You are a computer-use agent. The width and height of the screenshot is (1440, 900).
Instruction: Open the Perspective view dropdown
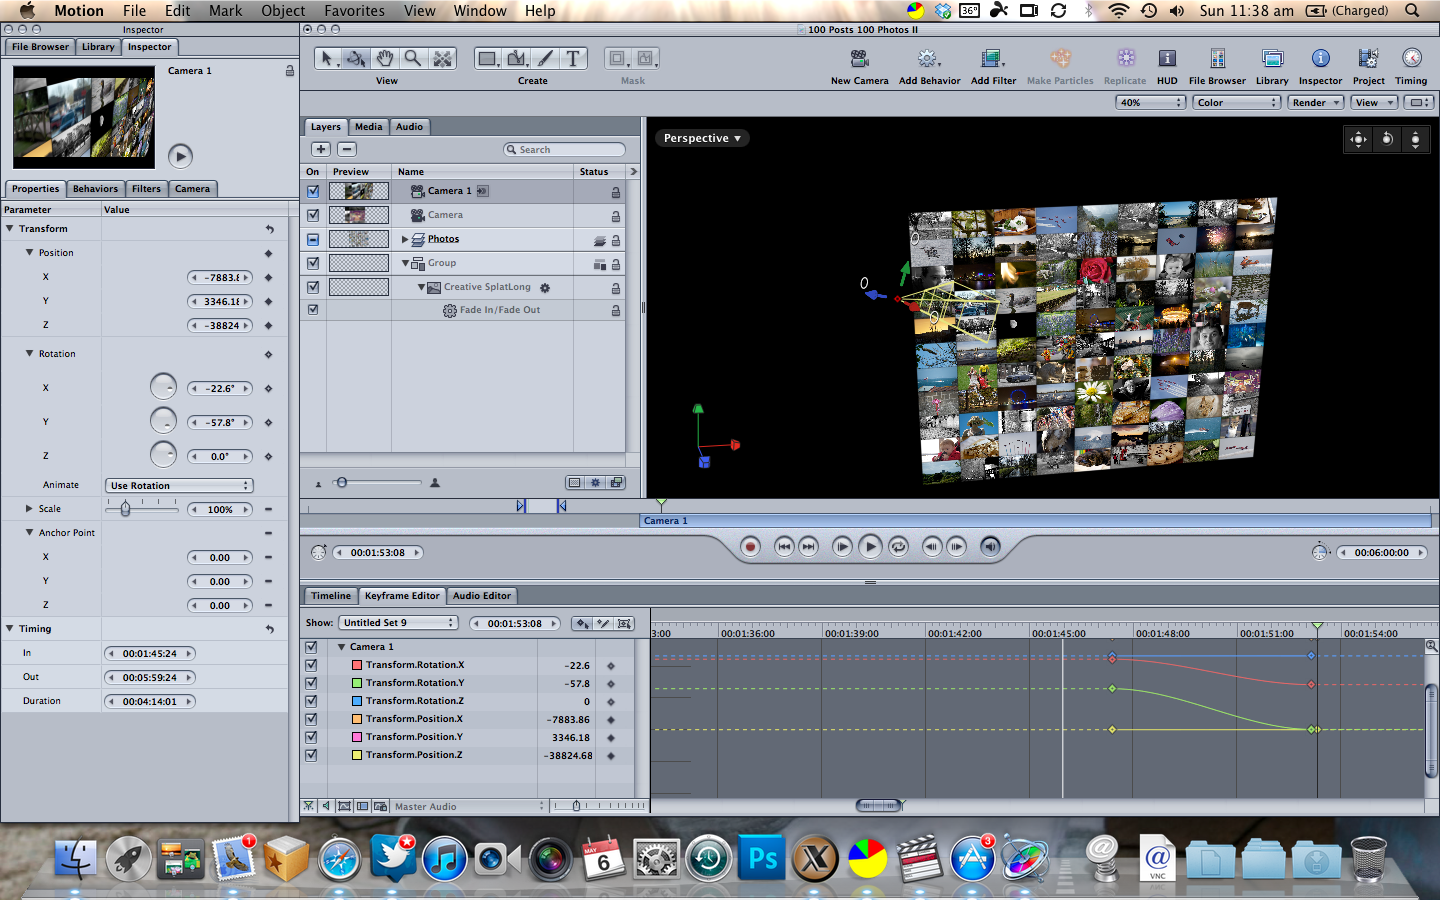(x=702, y=138)
